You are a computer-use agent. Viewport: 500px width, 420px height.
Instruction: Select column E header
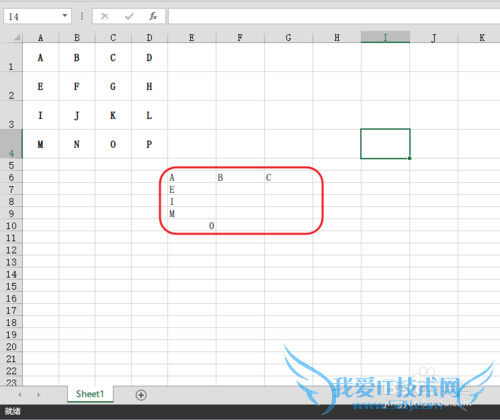(x=192, y=37)
